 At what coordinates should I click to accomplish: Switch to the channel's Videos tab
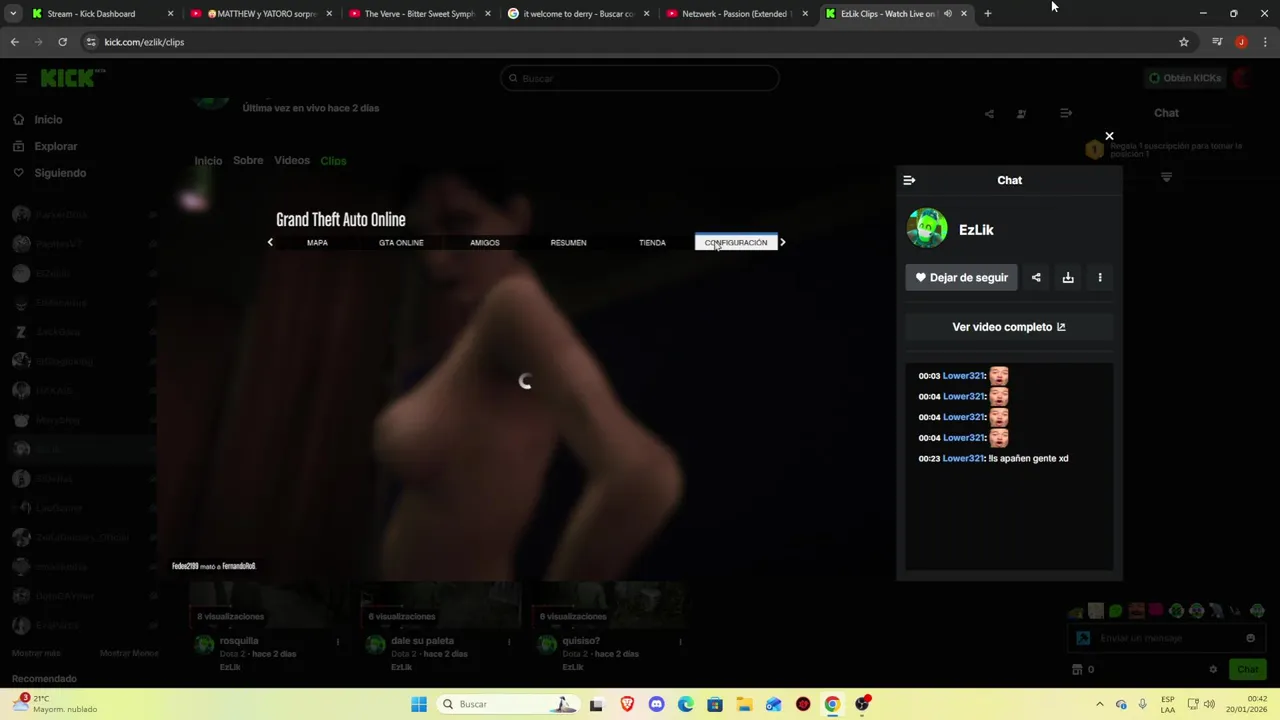click(x=292, y=160)
